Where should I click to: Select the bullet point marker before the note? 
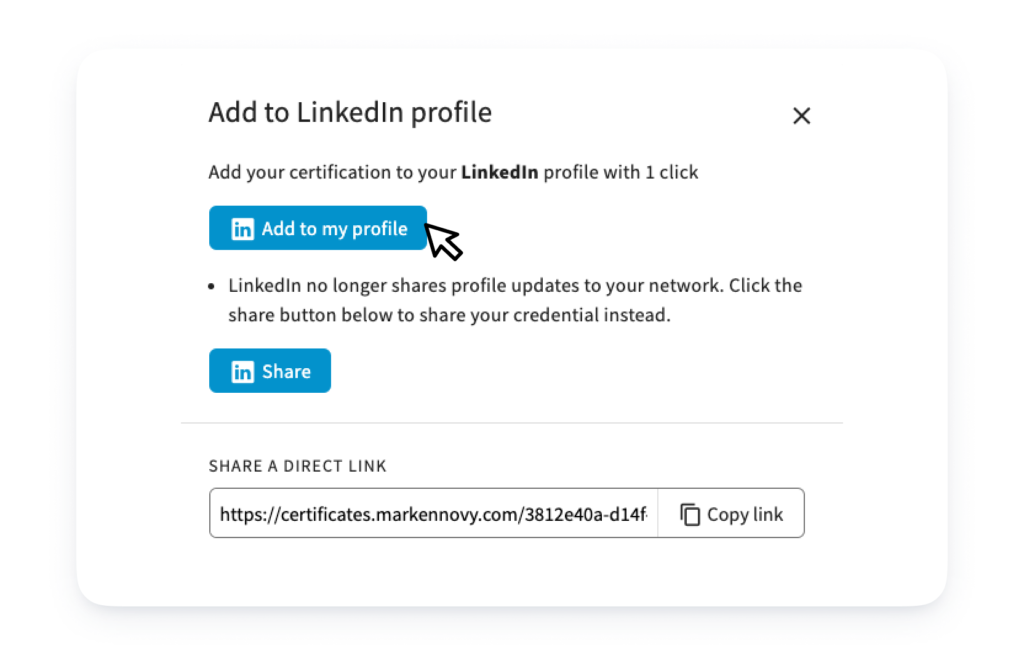tap(211, 286)
